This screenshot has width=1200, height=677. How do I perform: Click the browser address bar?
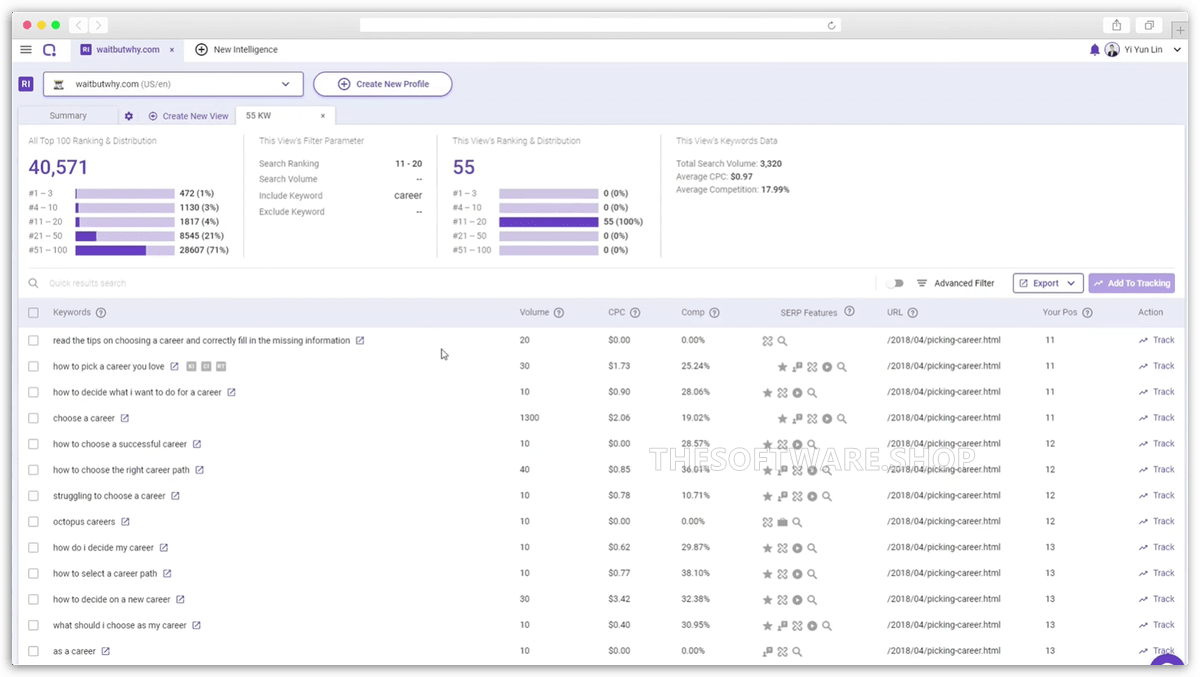tap(600, 25)
